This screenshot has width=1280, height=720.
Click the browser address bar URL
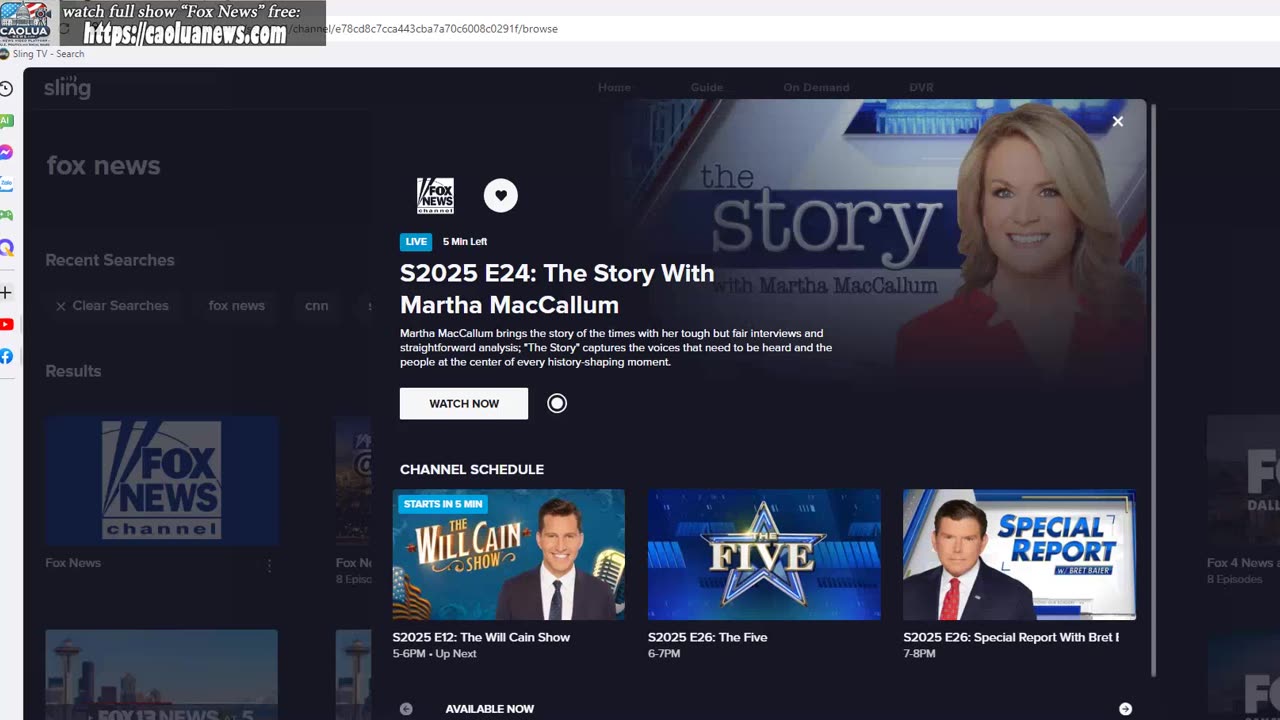tap(440, 29)
